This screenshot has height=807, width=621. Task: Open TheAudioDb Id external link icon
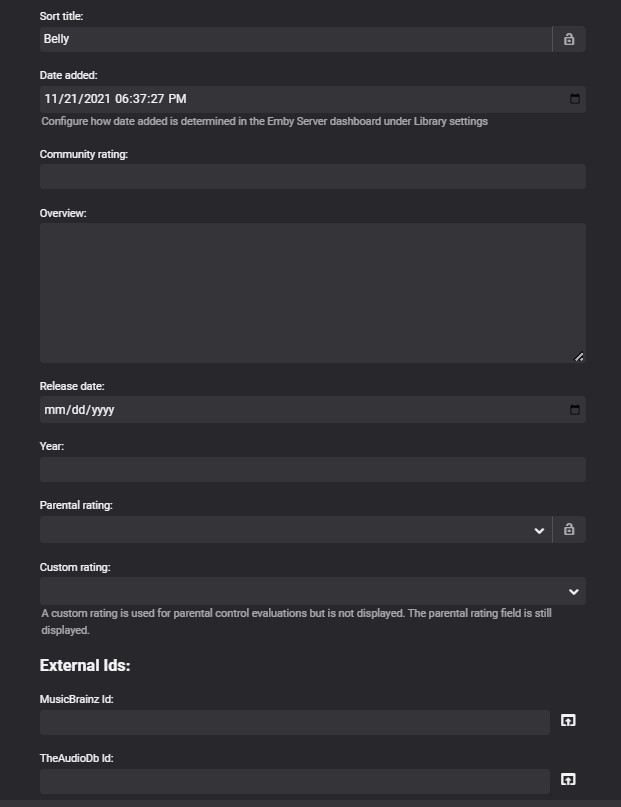pyautogui.click(x=568, y=780)
